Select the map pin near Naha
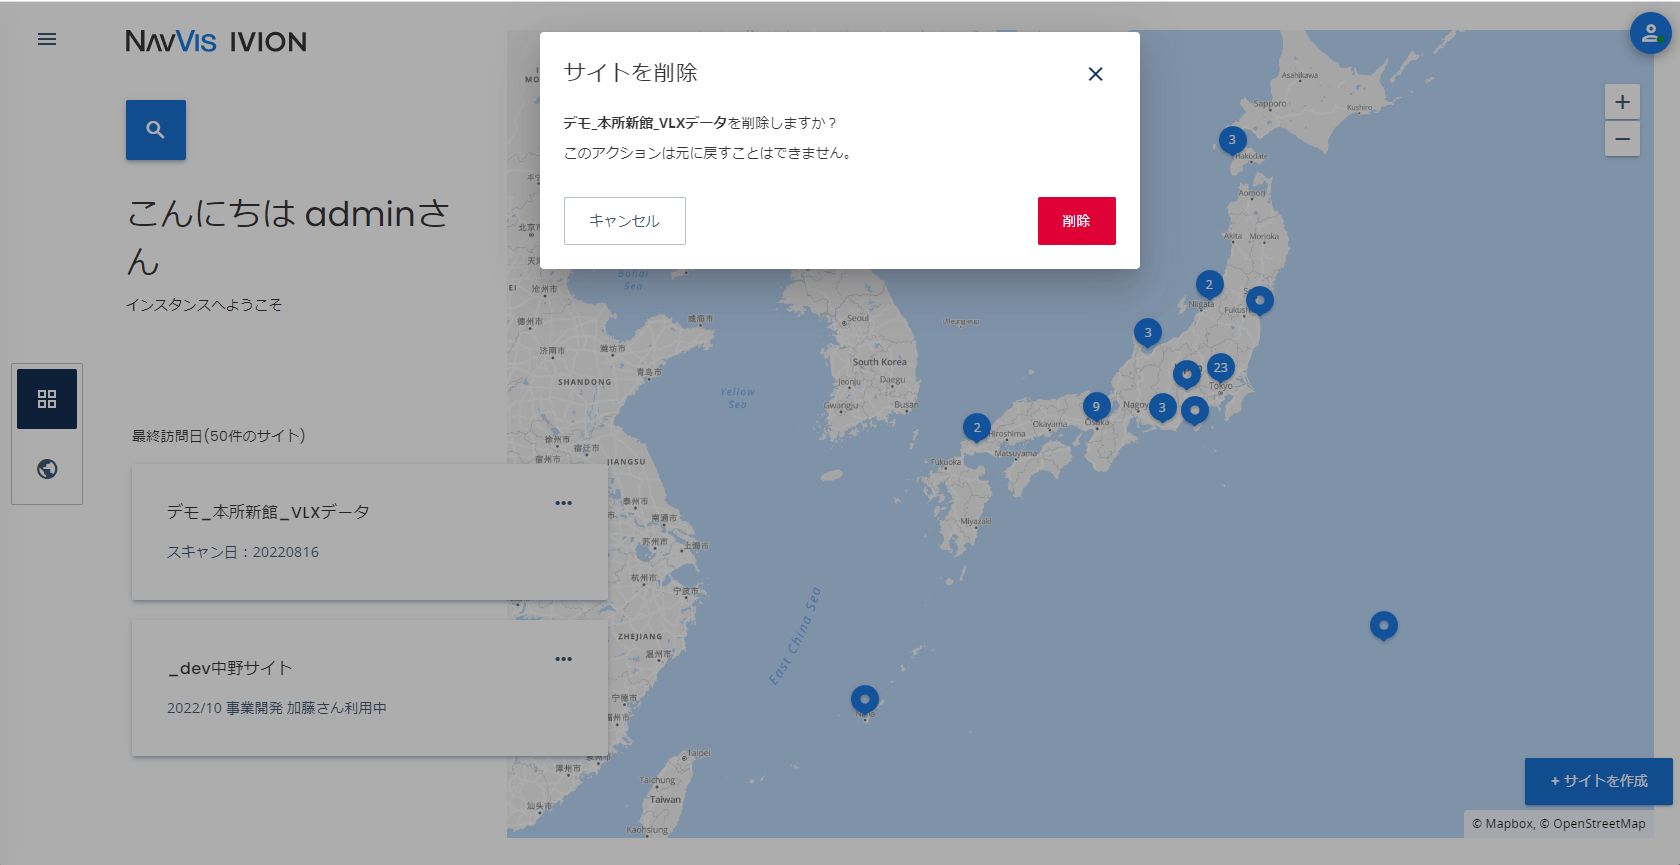Viewport: 1680px width, 865px height. 865,699
